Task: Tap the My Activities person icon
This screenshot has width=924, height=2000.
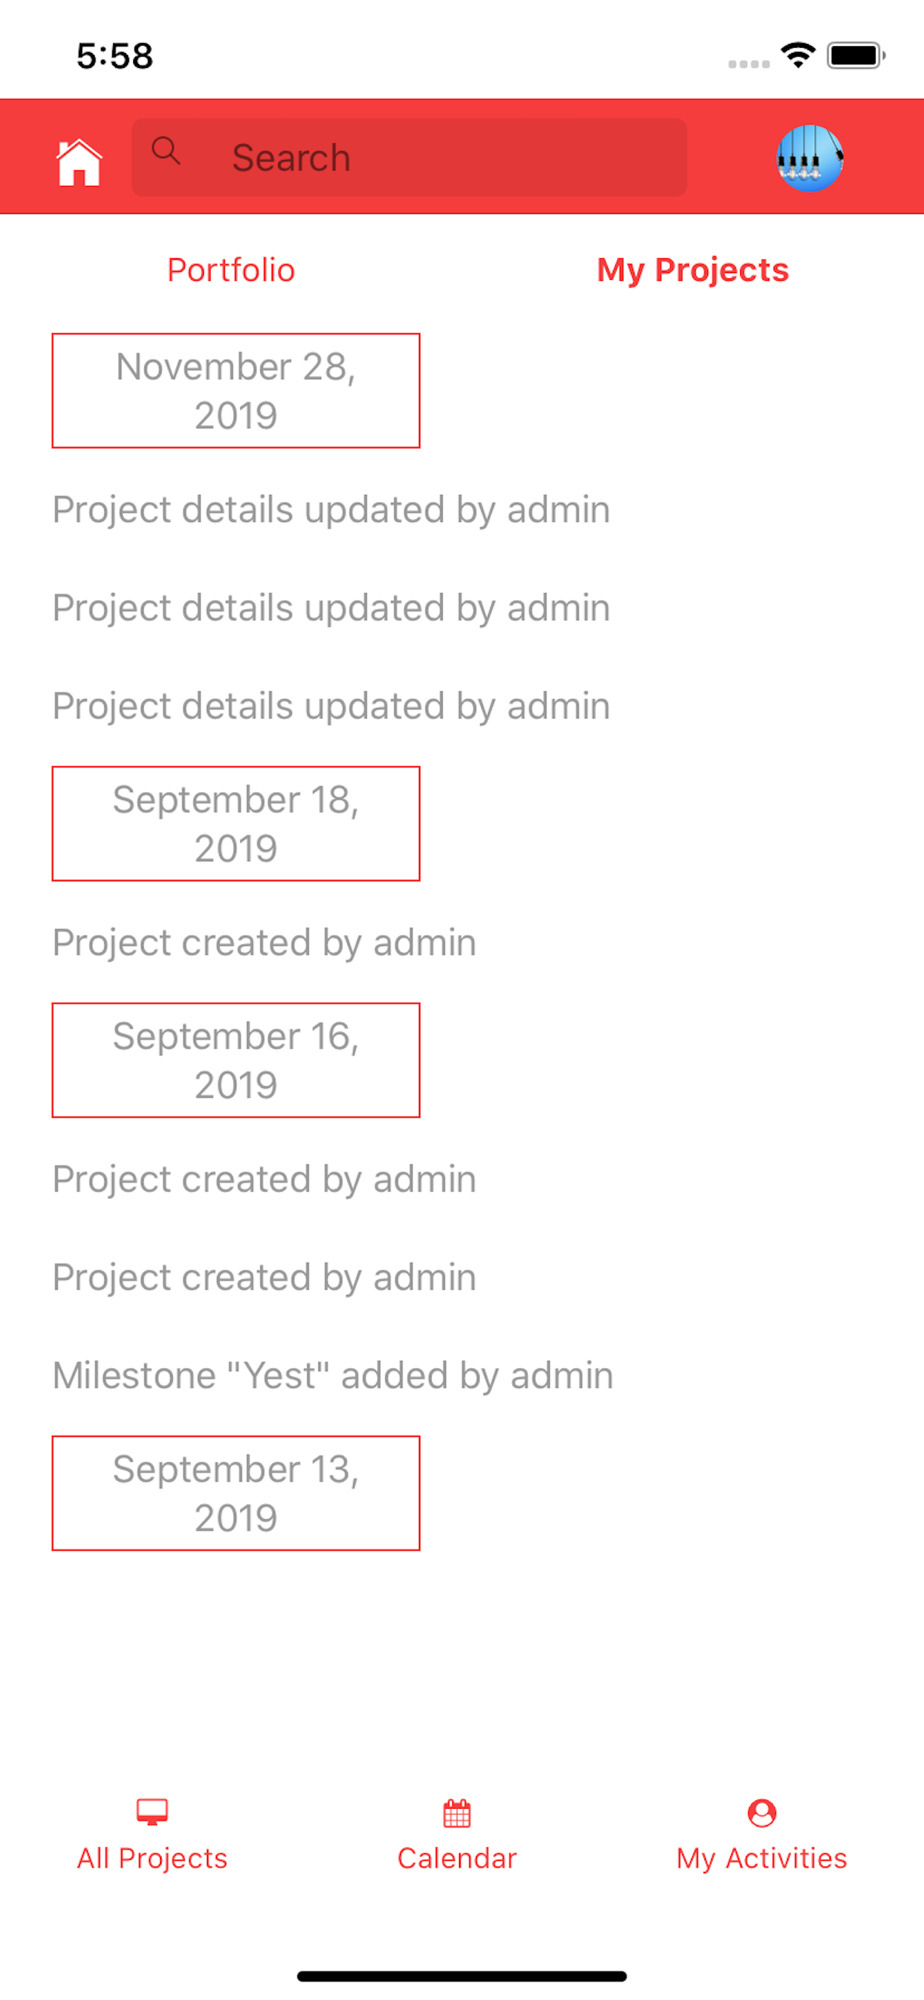Action: click(762, 1812)
